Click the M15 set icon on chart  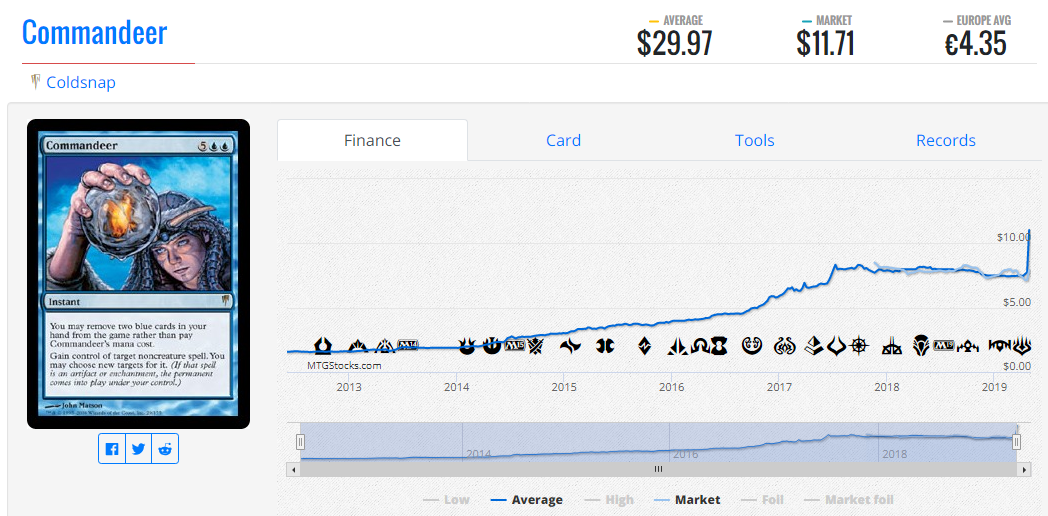513,346
